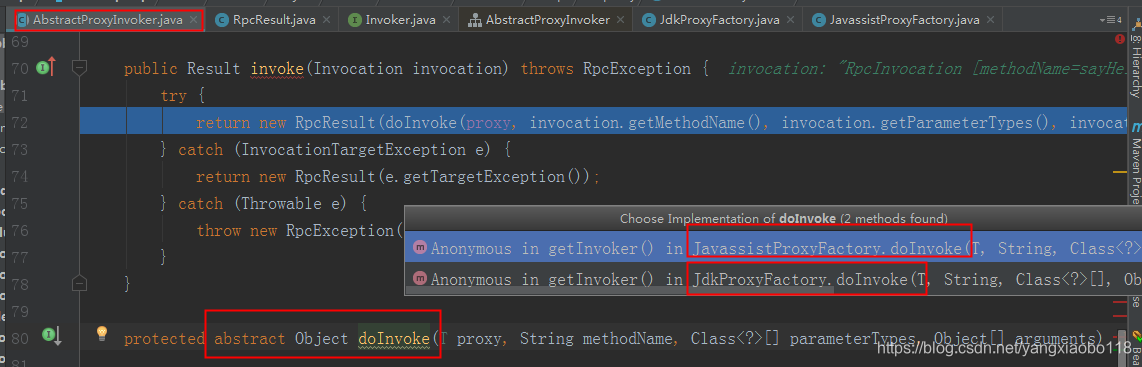Screen dimensions: 1142x367
Task: Click the red error indicator atop the scrollbar
Action: pyautogui.click(x=1119, y=39)
